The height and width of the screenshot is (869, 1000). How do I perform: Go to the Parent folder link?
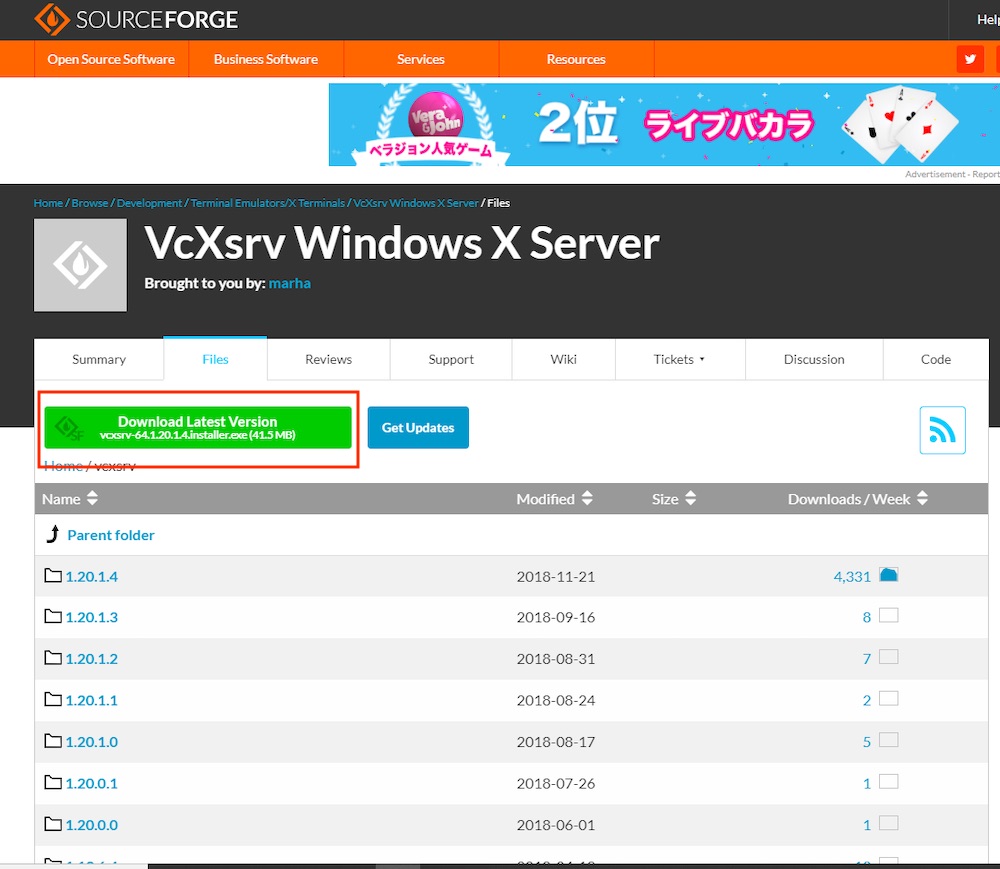(x=111, y=535)
